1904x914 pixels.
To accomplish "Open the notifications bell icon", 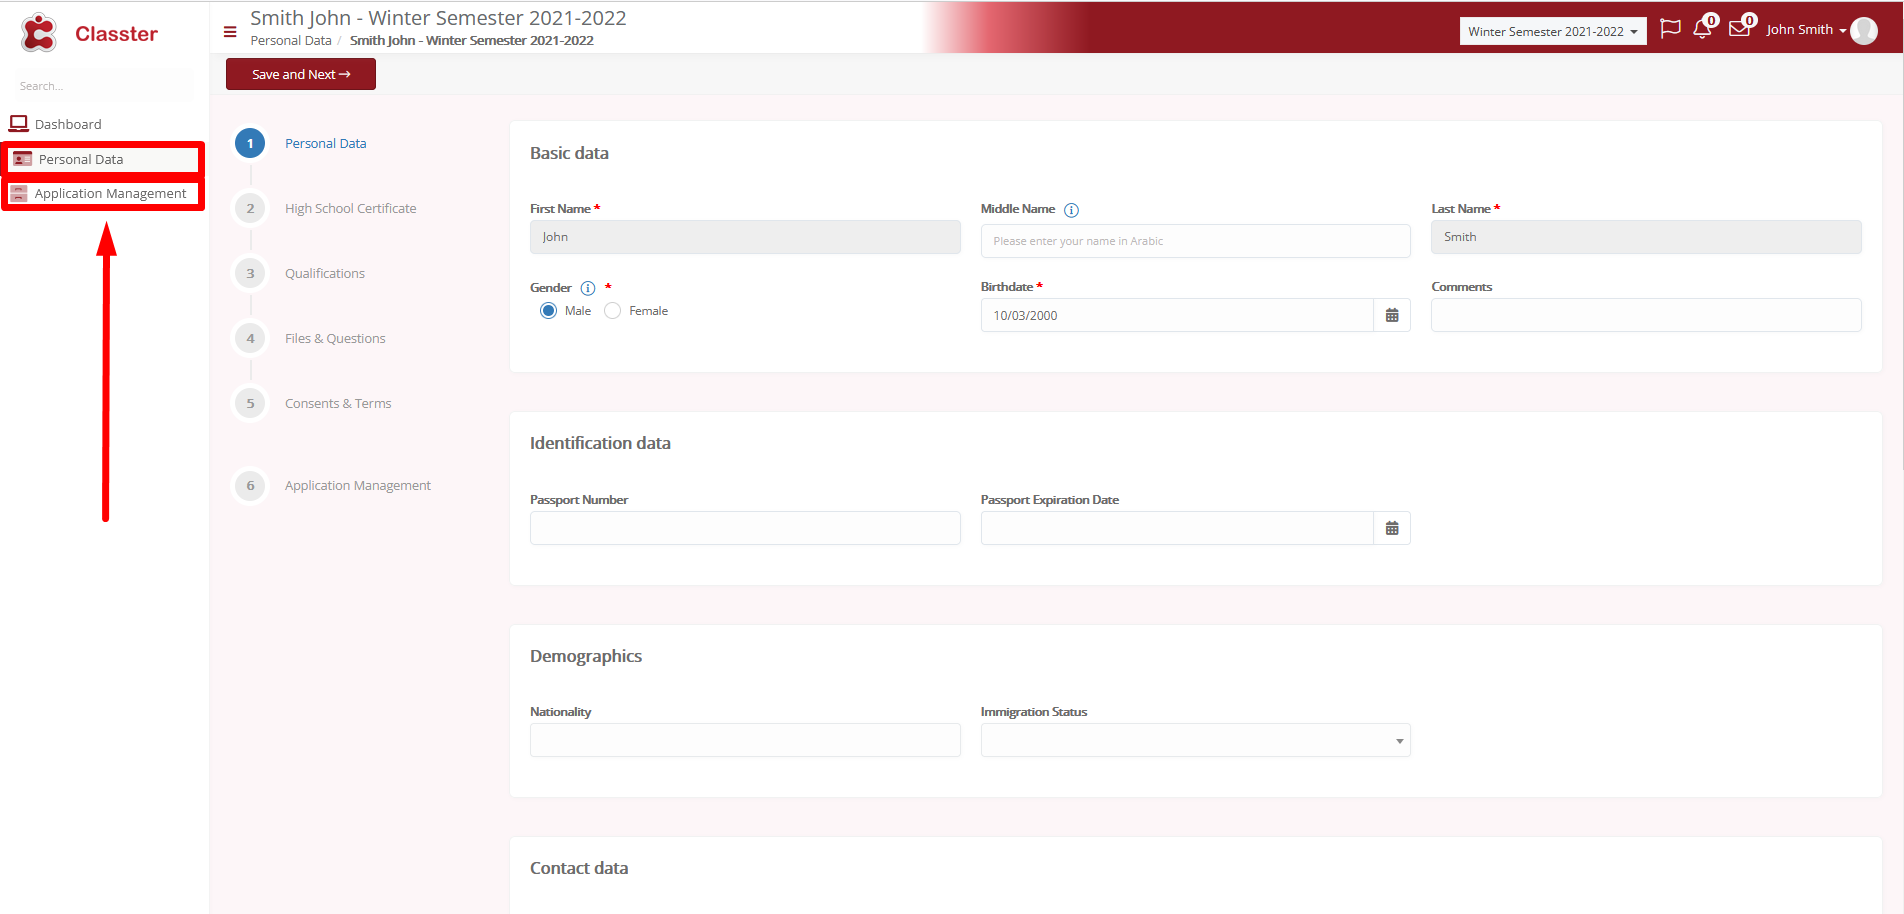I will click(1702, 29).
